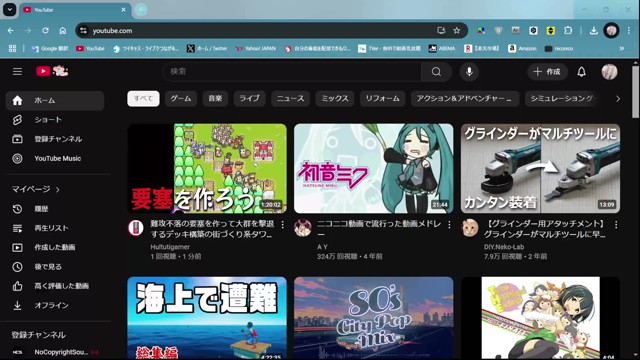Screen dimensions: 640x360
Task: Click the page vertical scrollbar
Action: (635, 93)
